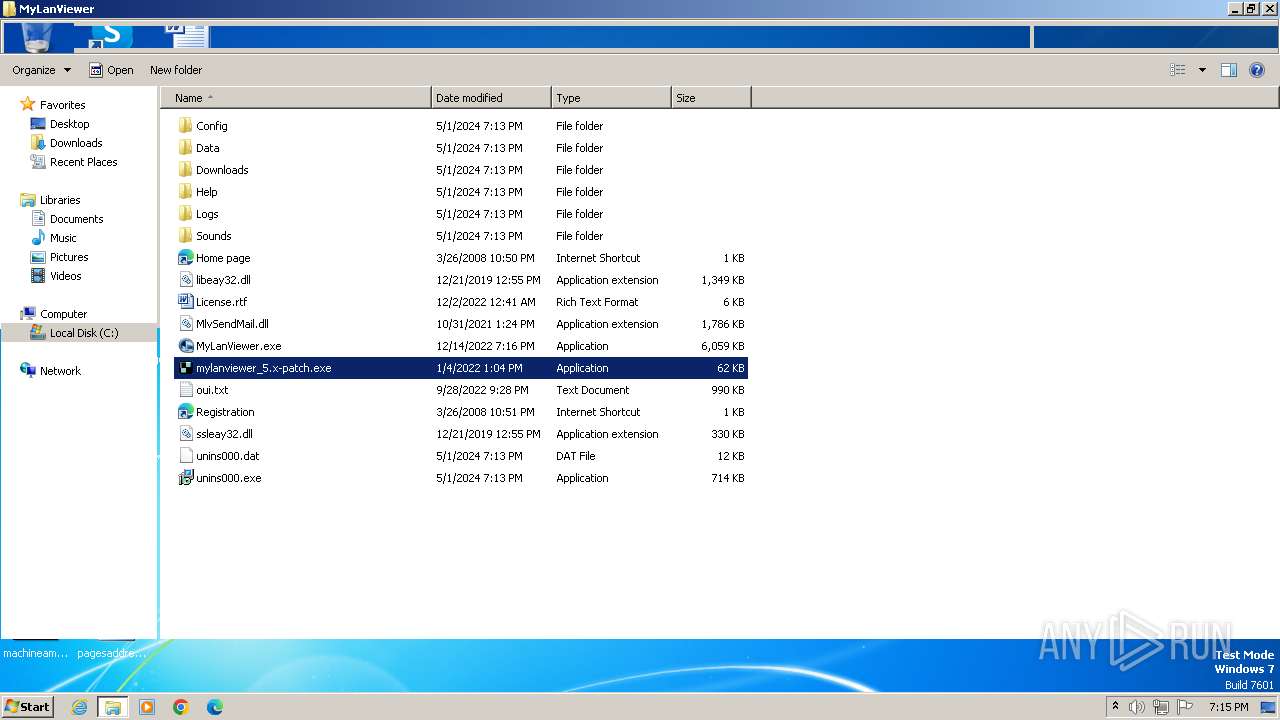Select the Downloads folder icon in file list
The image size is (1280, 720).
click(185, 170)
